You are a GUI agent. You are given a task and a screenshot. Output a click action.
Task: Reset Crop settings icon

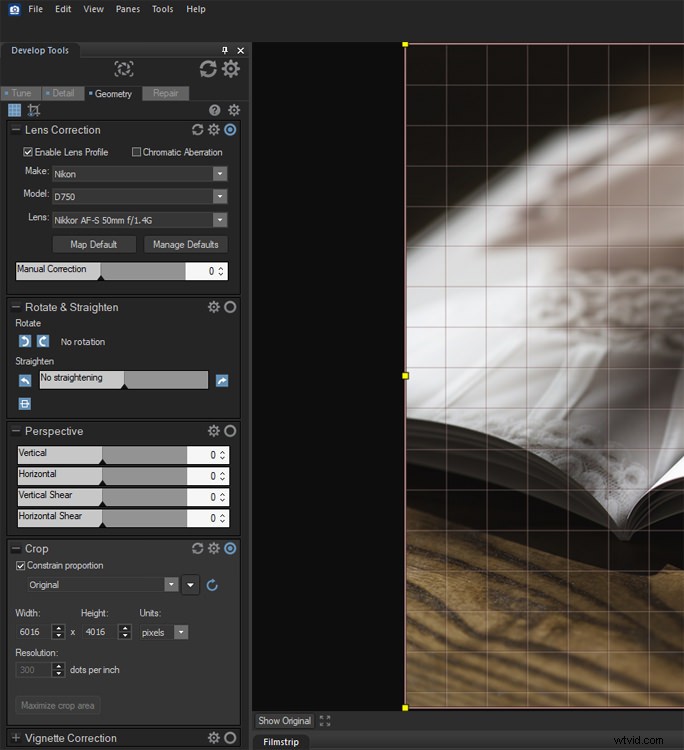(x=198, y=548)
